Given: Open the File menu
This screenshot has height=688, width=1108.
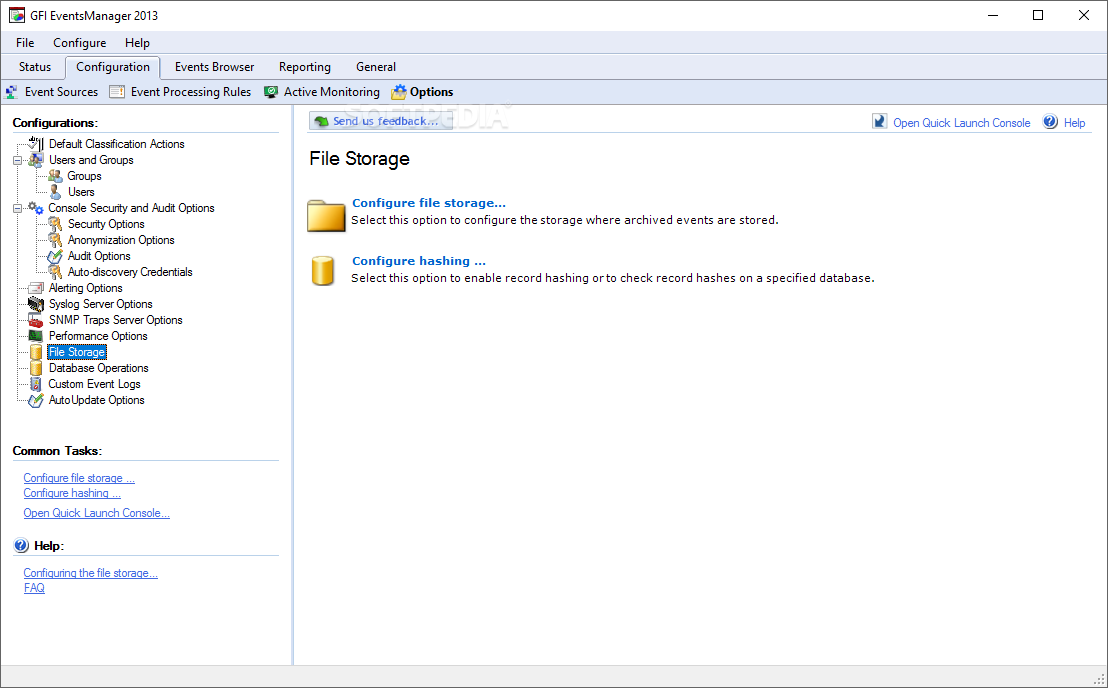Looking at the screenshot, I should 25,42.
